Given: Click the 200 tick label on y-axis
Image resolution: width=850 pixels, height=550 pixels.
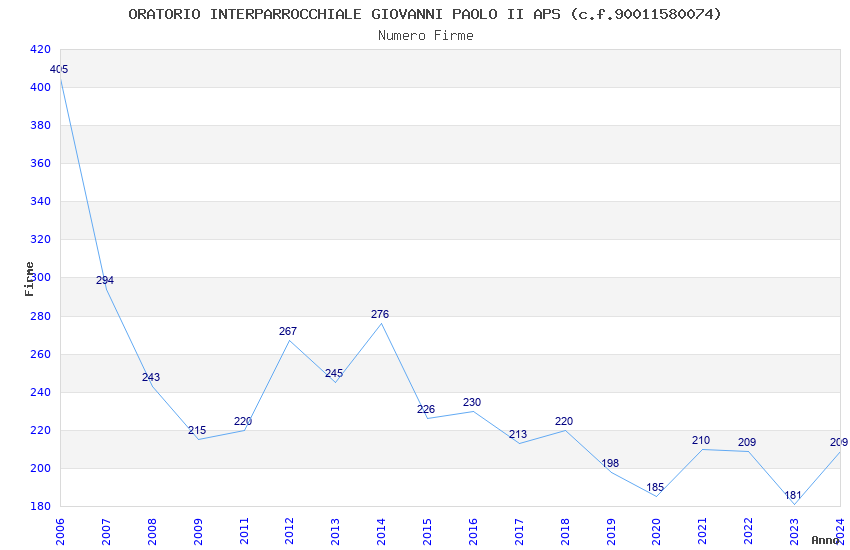Looking at the screenshot, I should pos(40,468).
